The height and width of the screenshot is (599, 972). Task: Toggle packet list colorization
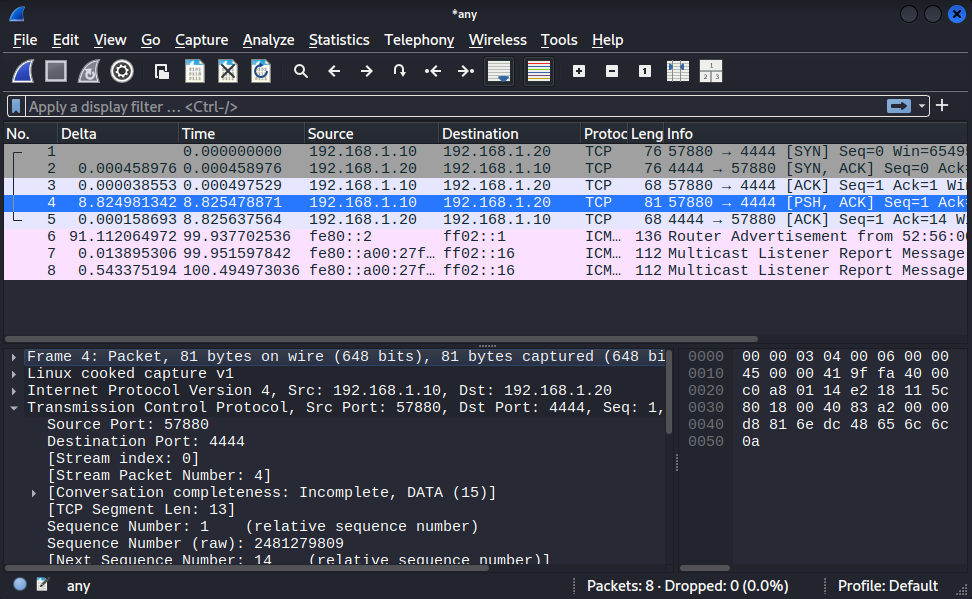click(539, 71)
